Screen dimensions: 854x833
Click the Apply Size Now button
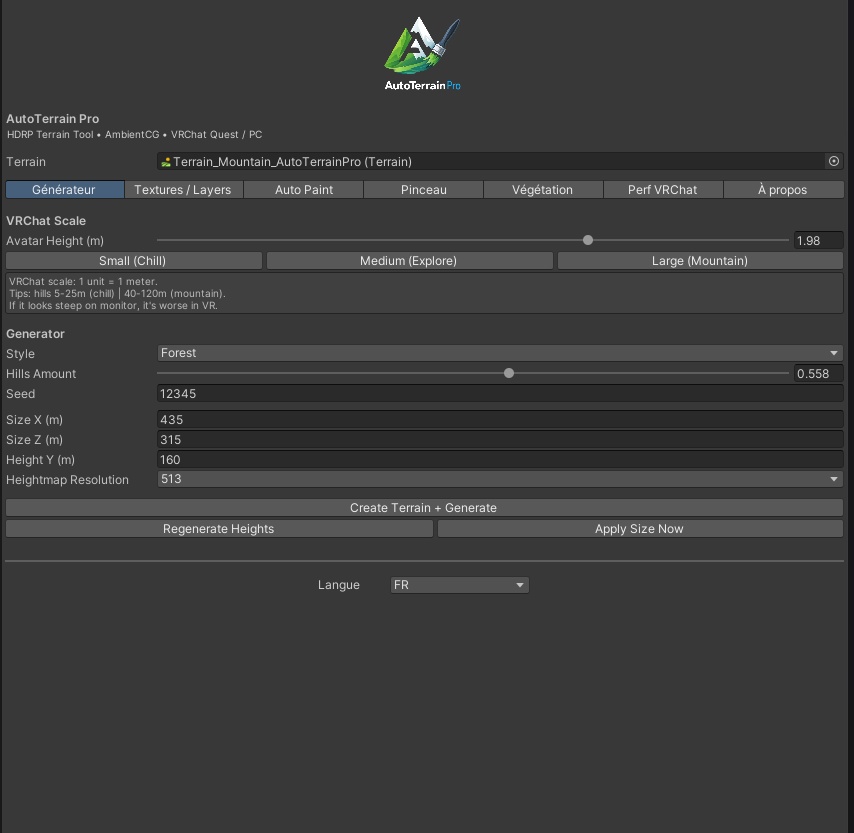click(640, 528)
